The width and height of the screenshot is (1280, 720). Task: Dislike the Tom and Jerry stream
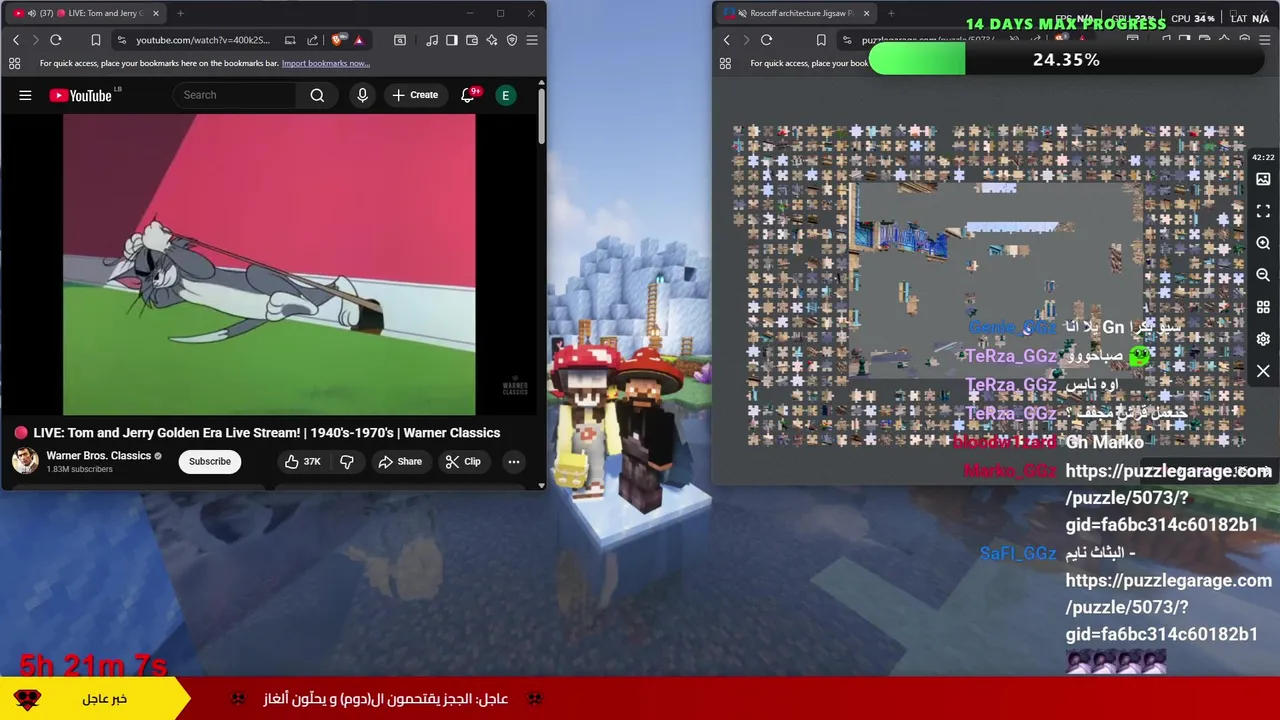click(x=347, y=461)
